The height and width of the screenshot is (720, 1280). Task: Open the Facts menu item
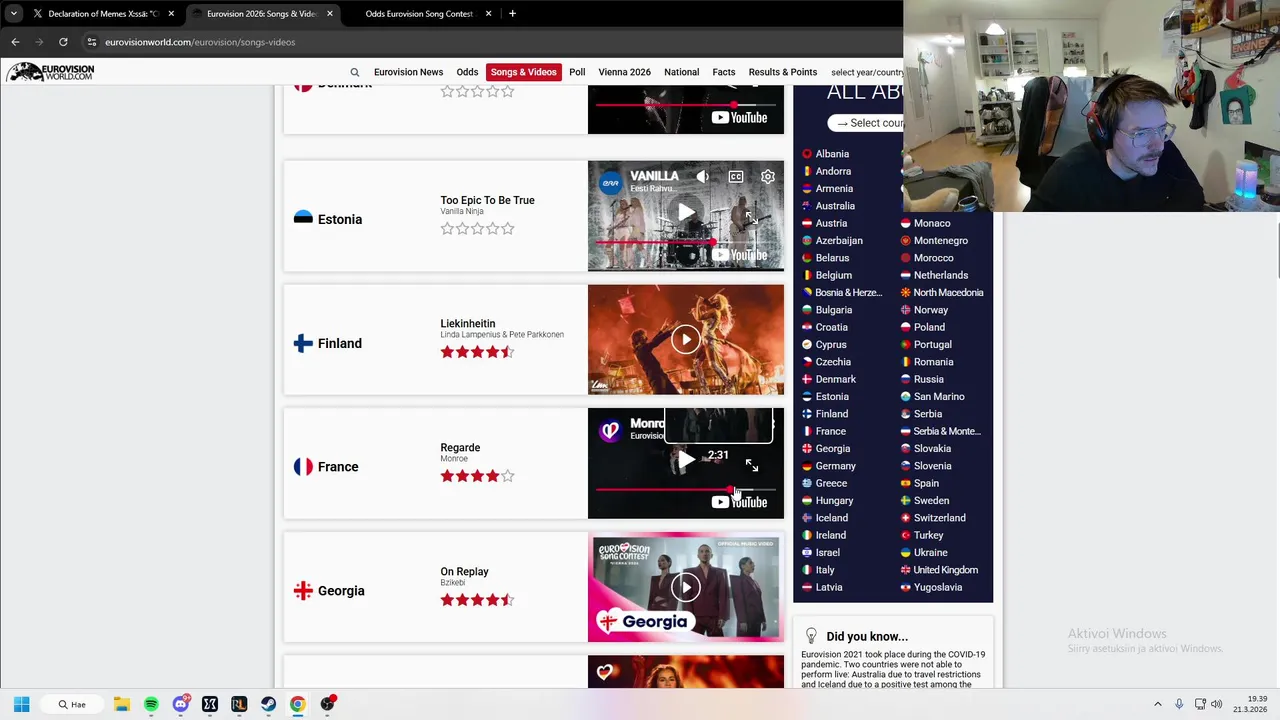click(724, 72)
